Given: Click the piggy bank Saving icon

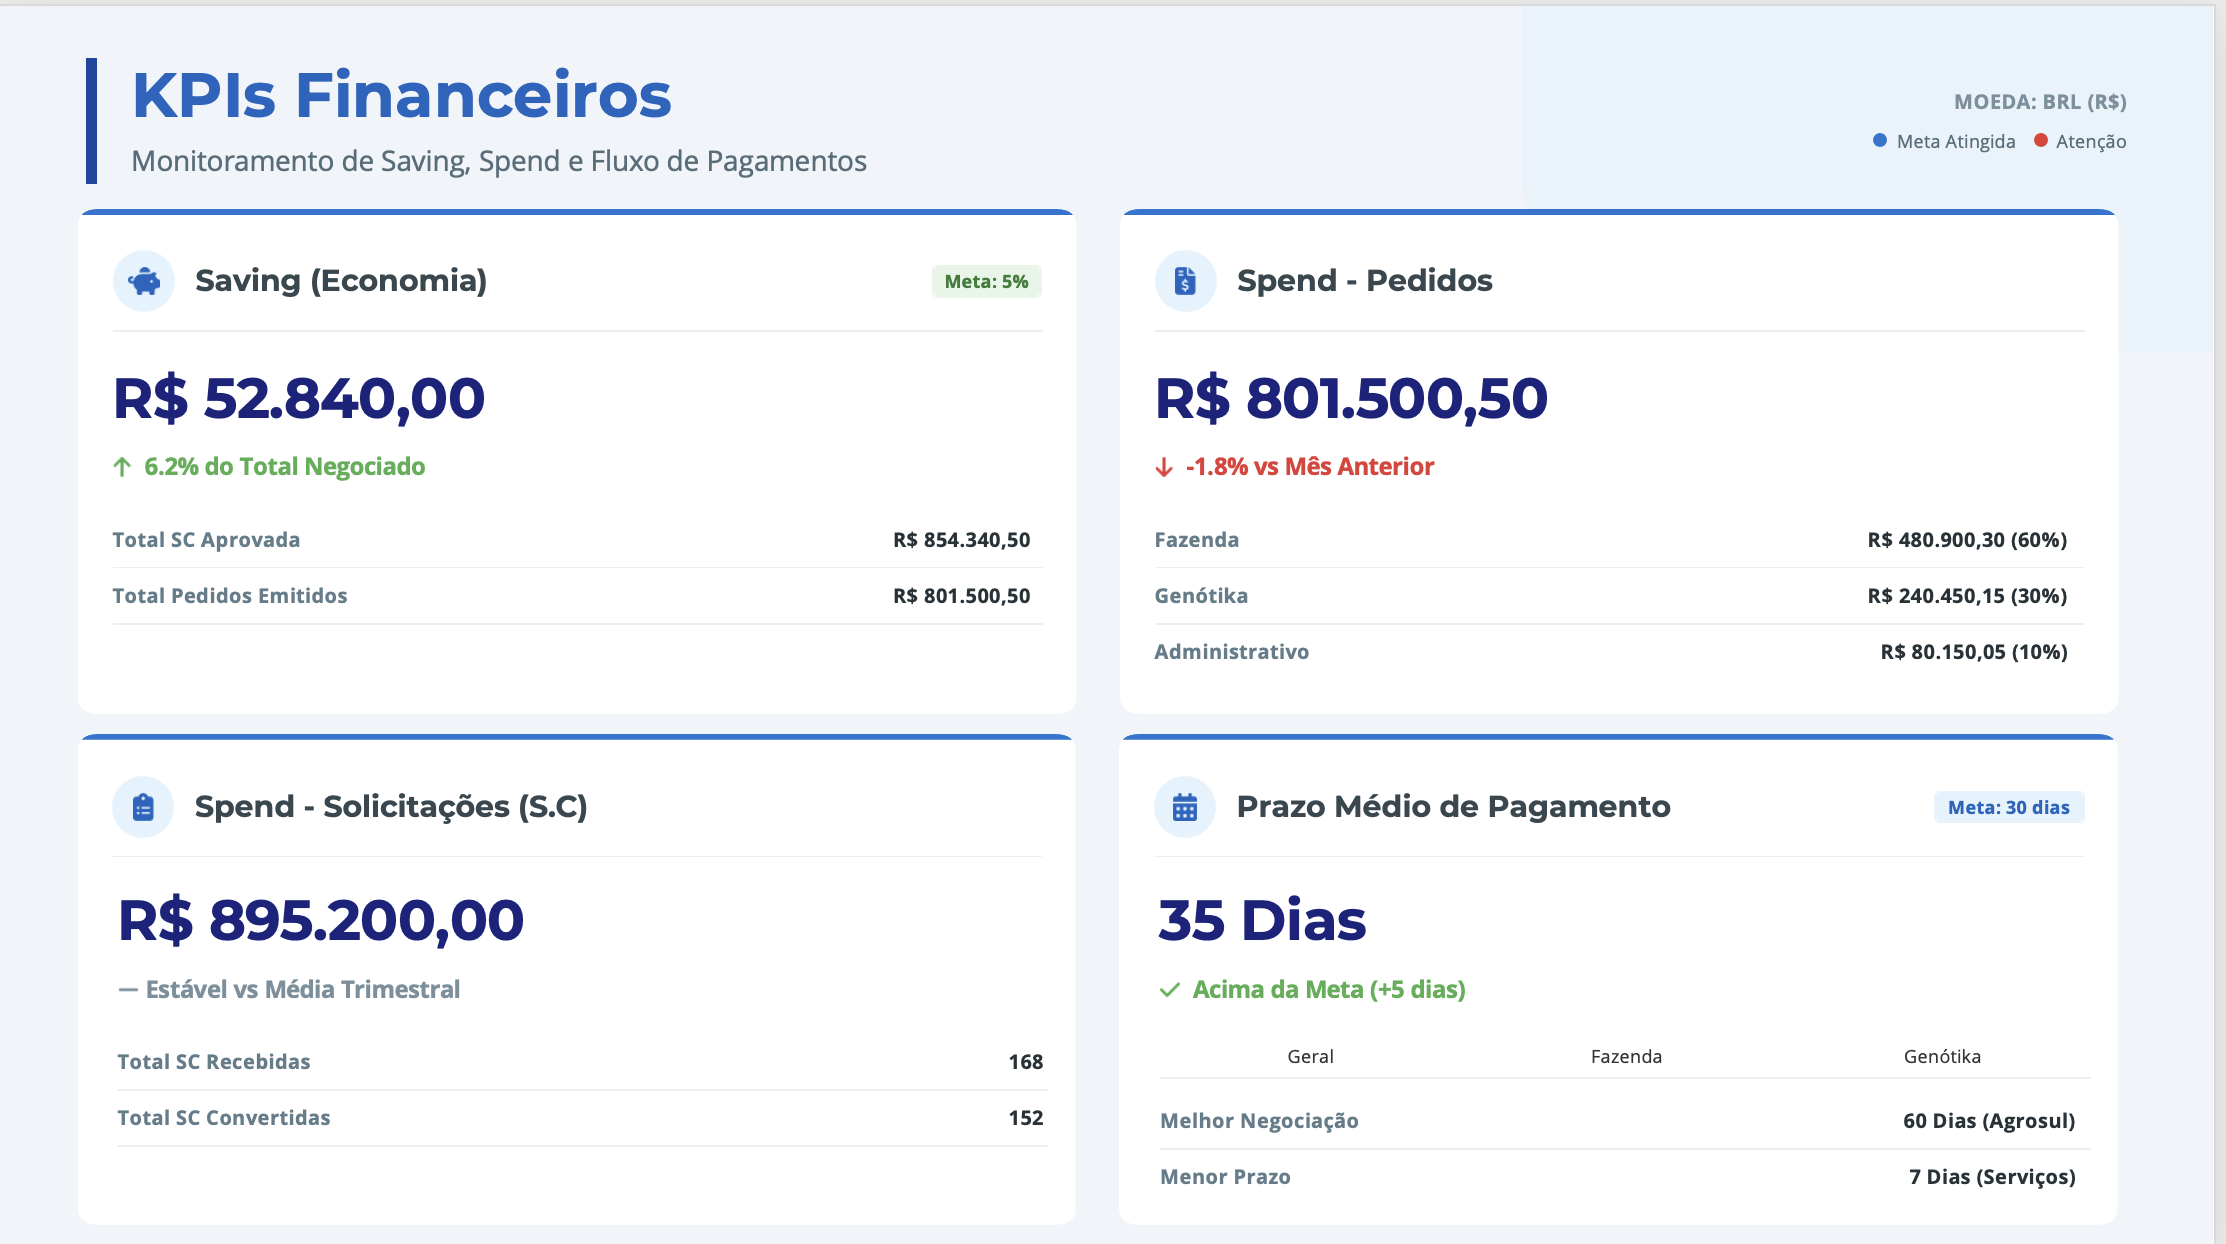Looking at the screenshot, I should 144,281.
